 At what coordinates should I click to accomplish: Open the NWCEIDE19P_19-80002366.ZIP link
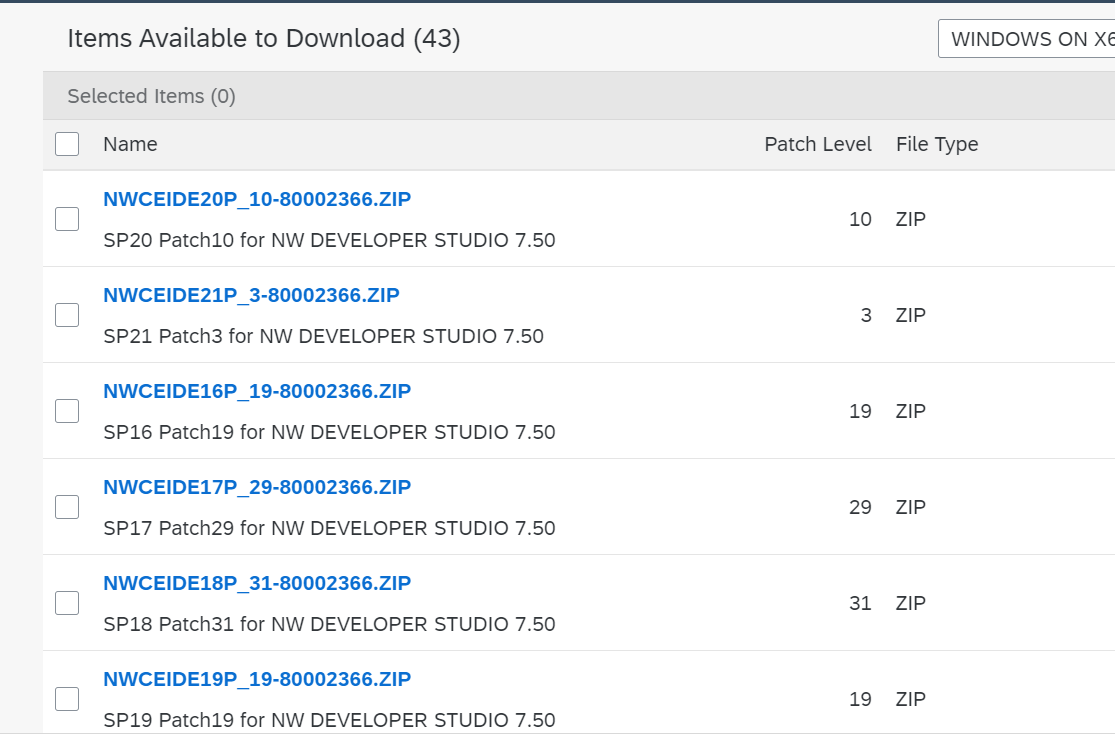coord(257,679)
